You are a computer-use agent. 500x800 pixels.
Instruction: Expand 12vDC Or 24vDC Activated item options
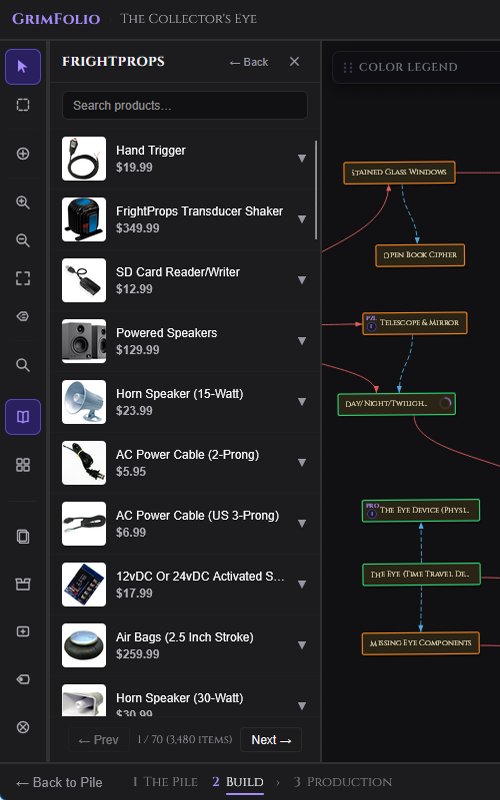click(302, 584)
